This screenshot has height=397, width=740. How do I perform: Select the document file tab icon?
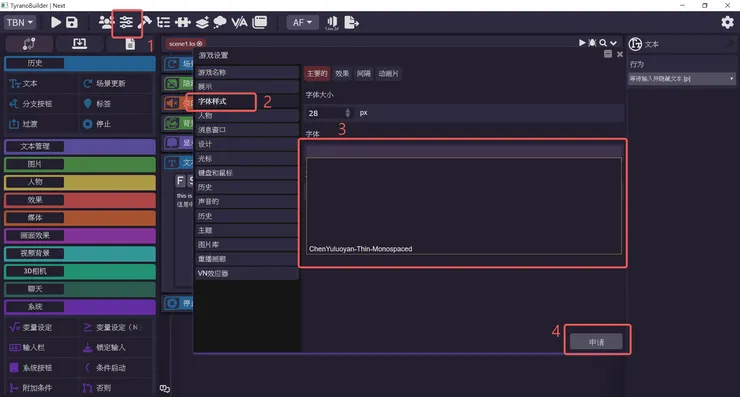(x=130, y=44)
